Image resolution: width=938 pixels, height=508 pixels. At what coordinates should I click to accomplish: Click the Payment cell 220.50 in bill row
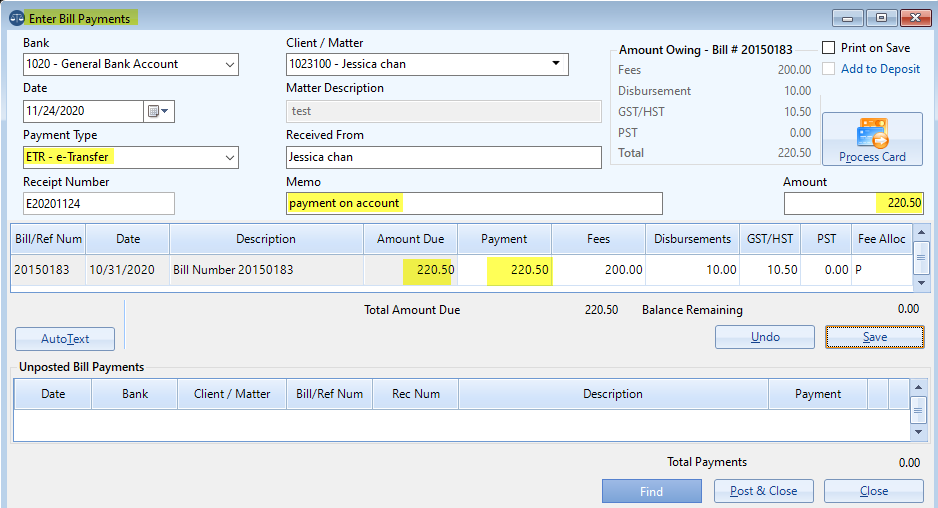coord(504,270)
